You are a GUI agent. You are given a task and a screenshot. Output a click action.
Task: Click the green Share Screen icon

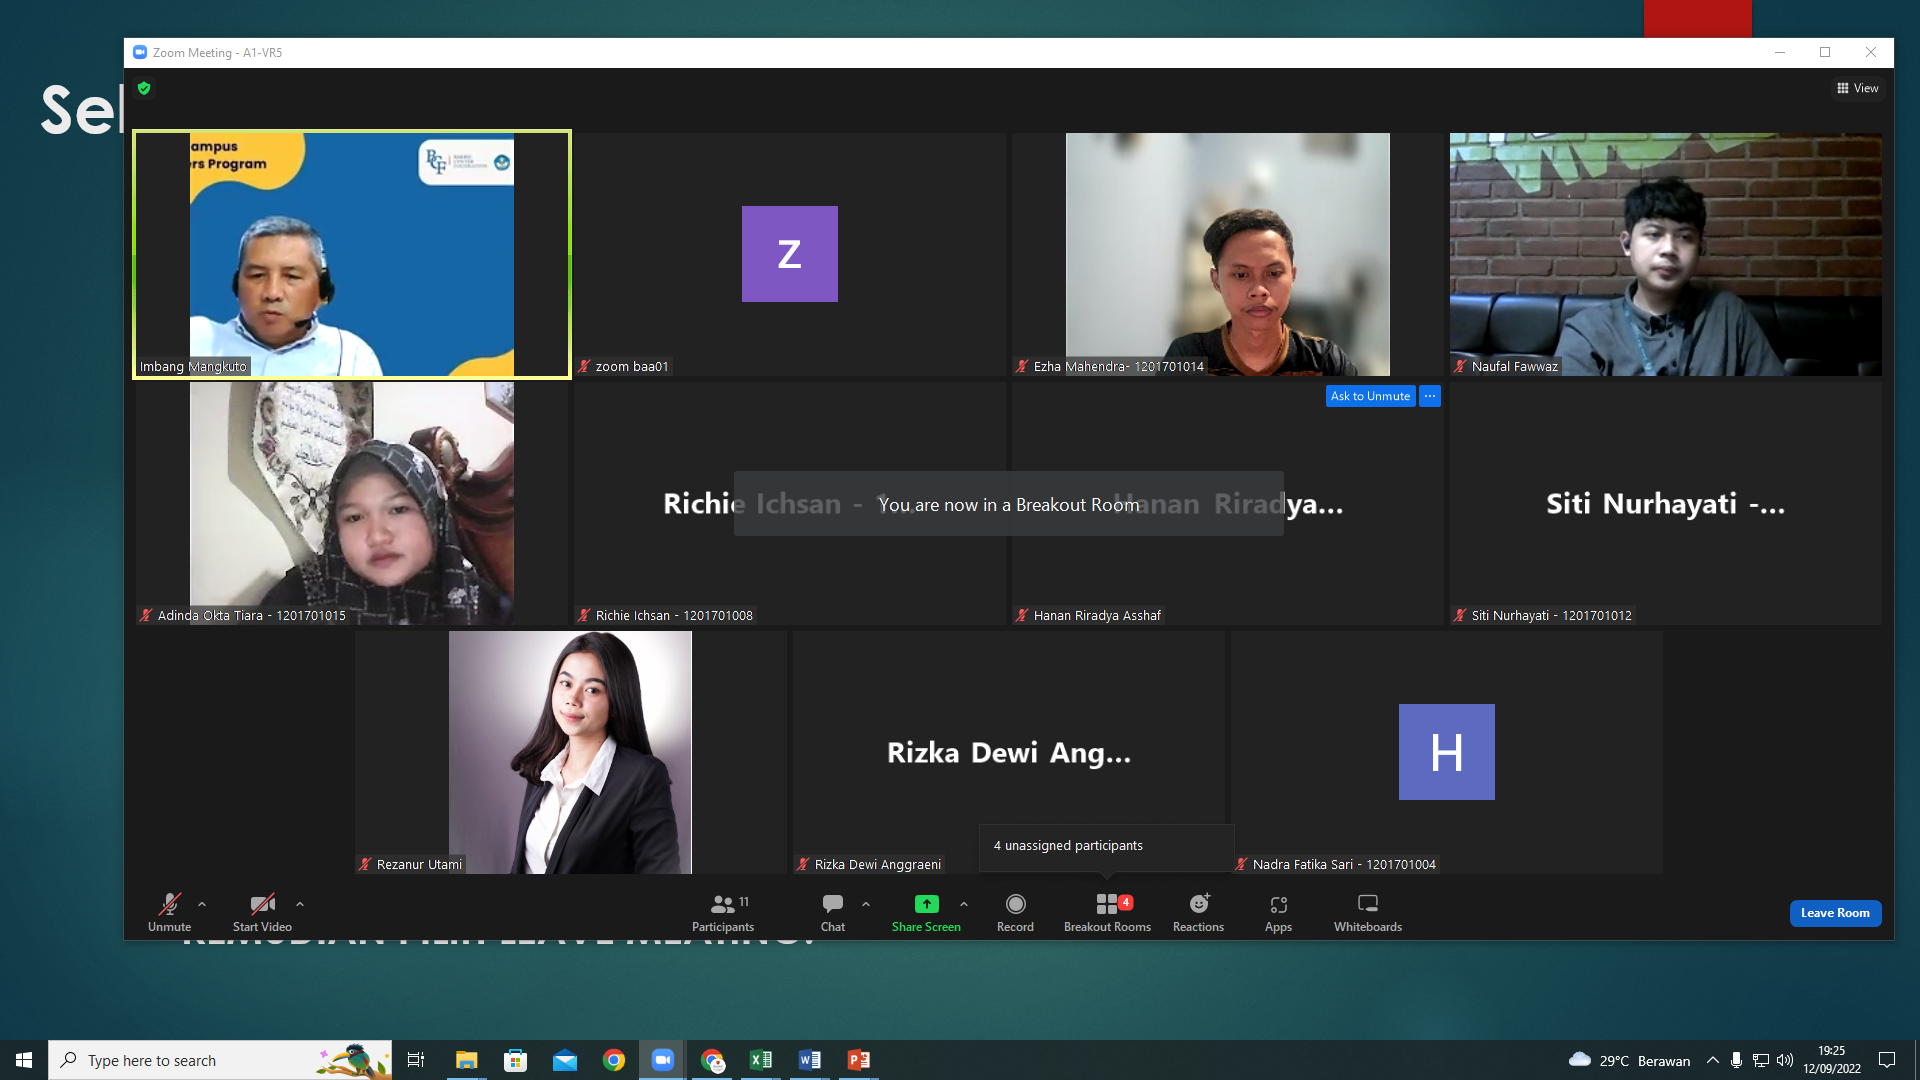(x=927, y=904)
